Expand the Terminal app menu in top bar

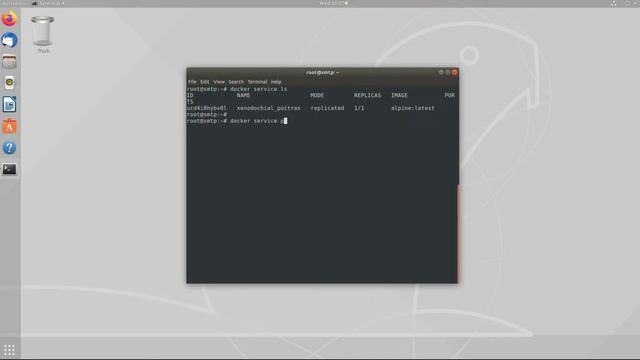(x=48, y=3)
